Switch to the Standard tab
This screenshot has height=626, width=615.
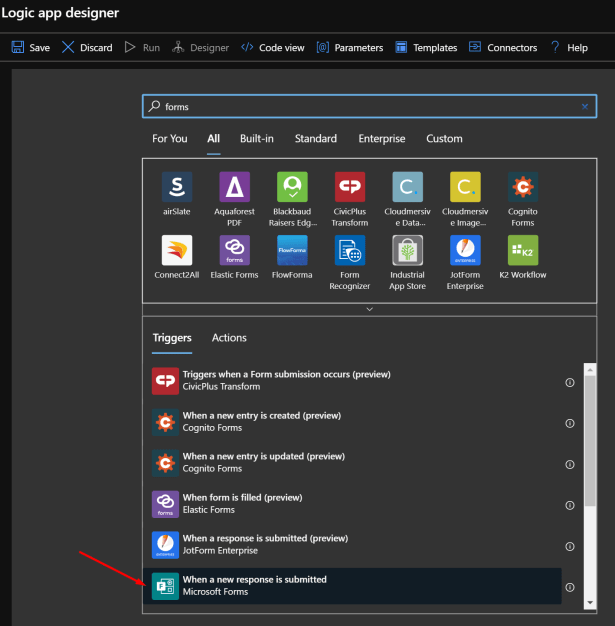tap(316, 139)
